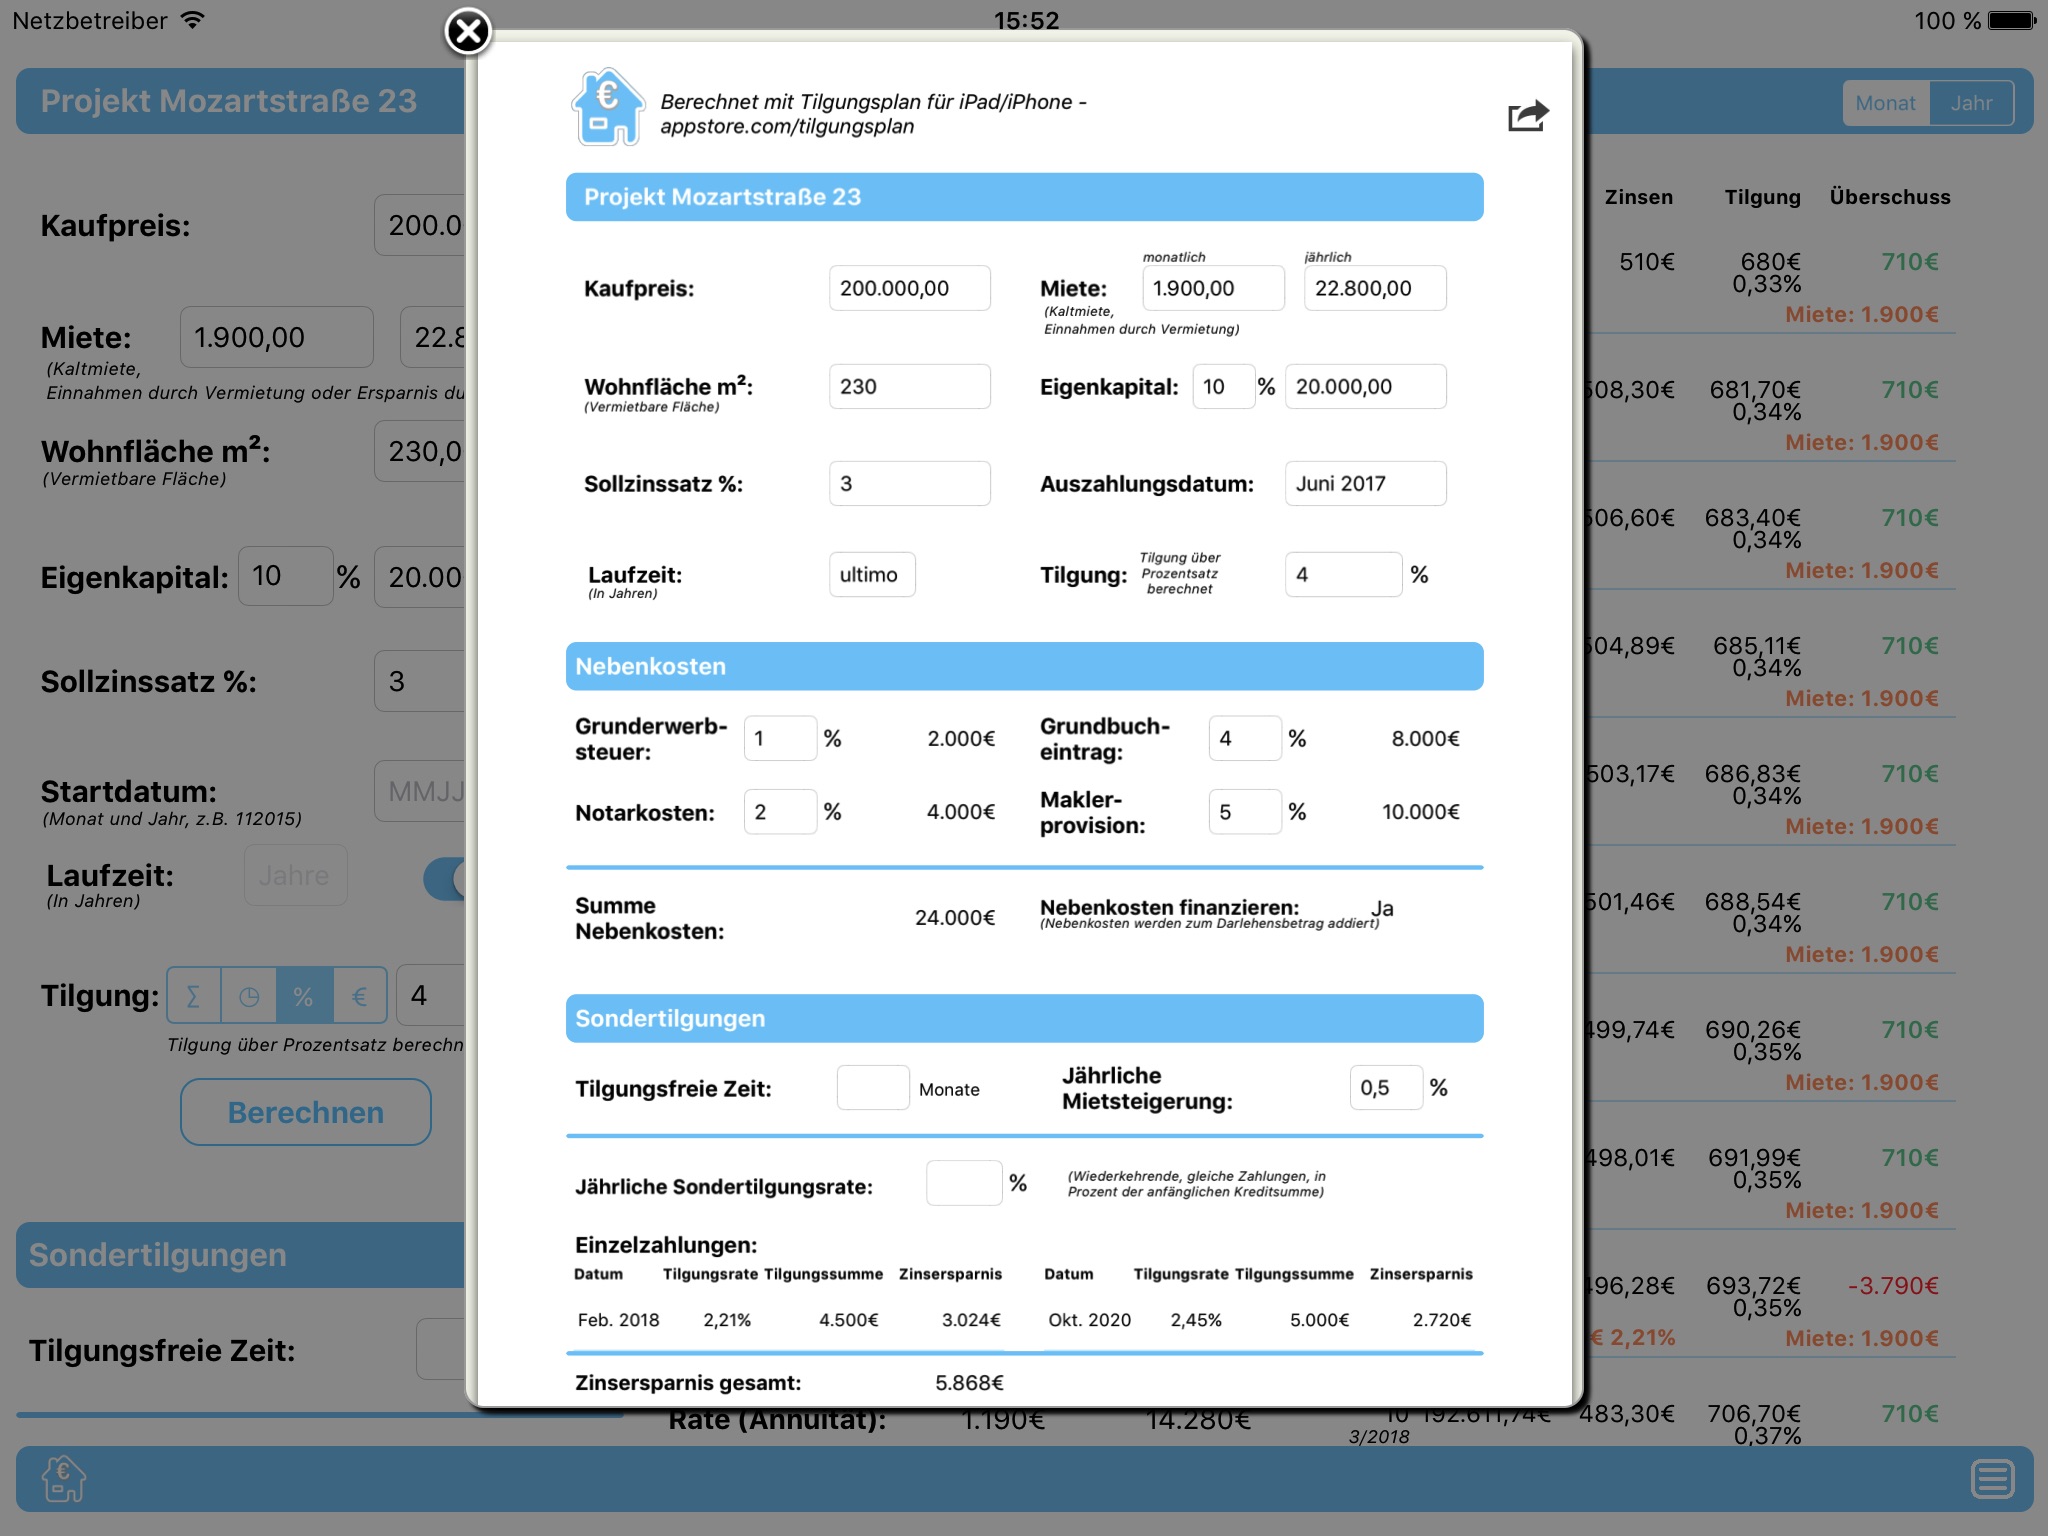Click Eigenkapital percent field 10 in popup

click(x=1224, y=386)
